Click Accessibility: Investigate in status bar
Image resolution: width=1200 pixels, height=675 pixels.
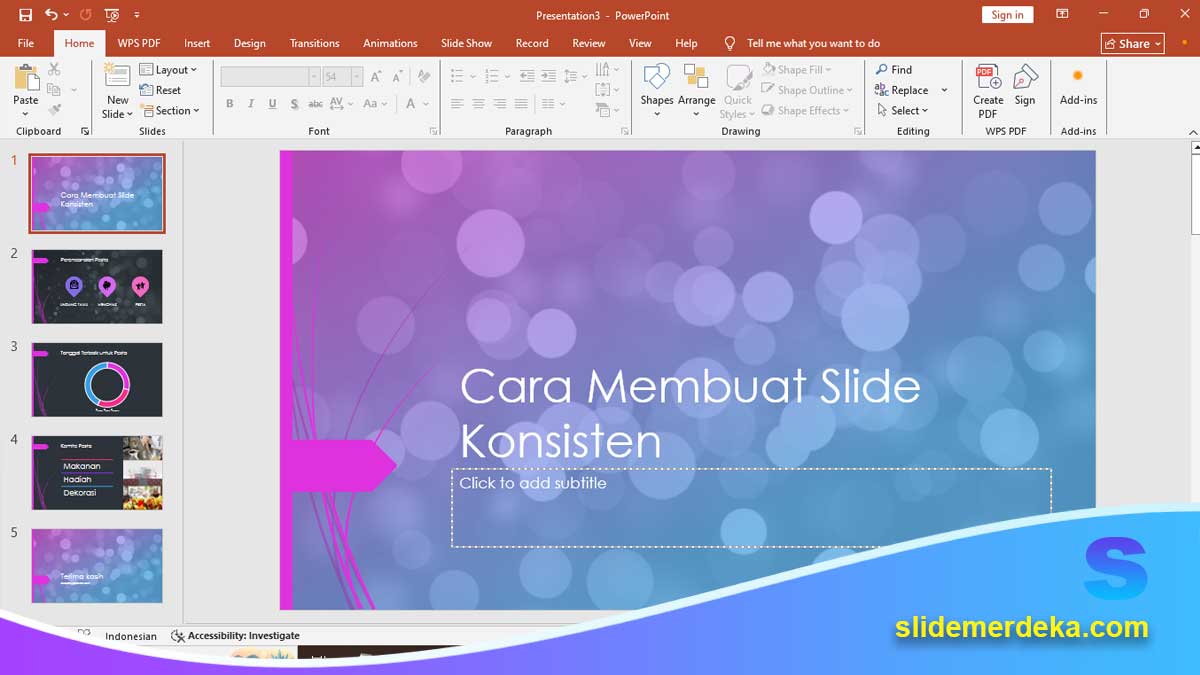(x=236, y=636)
